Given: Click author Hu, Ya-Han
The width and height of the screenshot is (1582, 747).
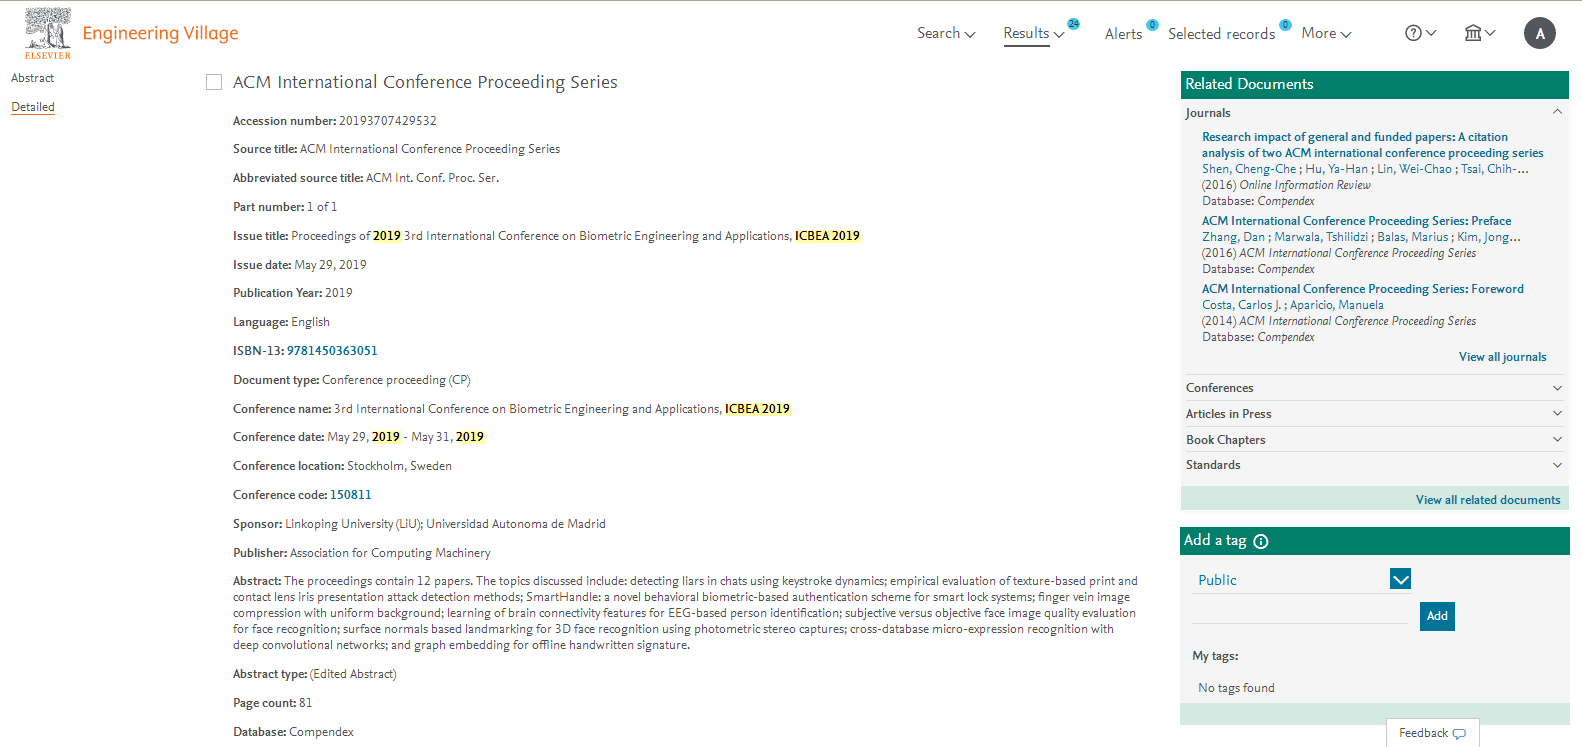Looking at the screenshot, I should (x=1336, y=169).
